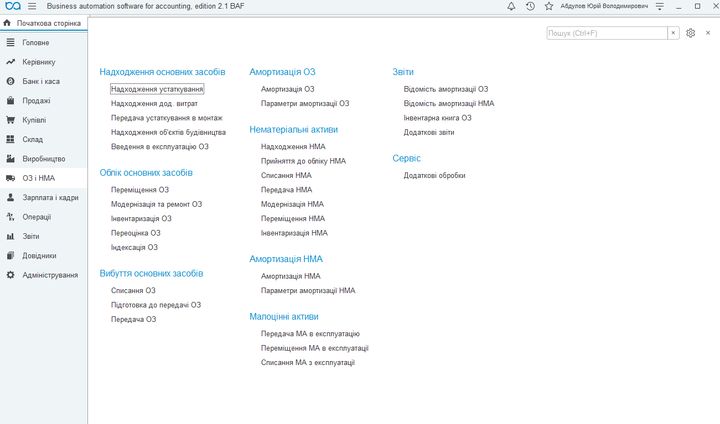Open Надходження устаткування link
Image resolution: width=720 pixels, height=424 pixels.
tap(157, 89)
